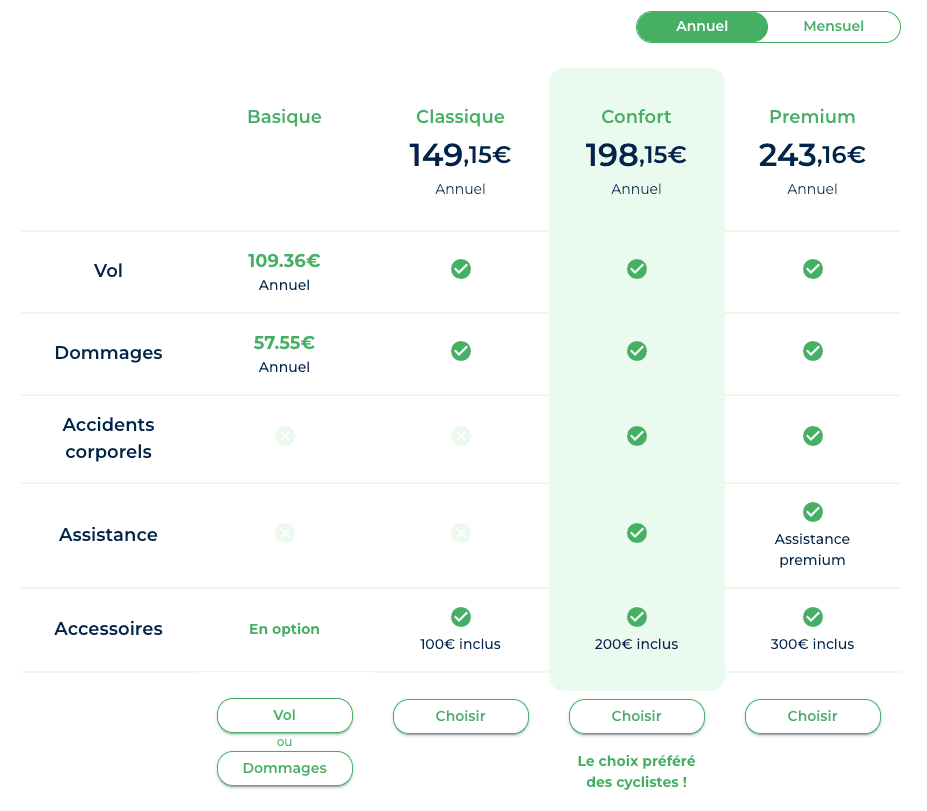The width and height of the screenshot is (927, 811).
Task: Click the Assistance premium checkmark icon
Action: 812,512
